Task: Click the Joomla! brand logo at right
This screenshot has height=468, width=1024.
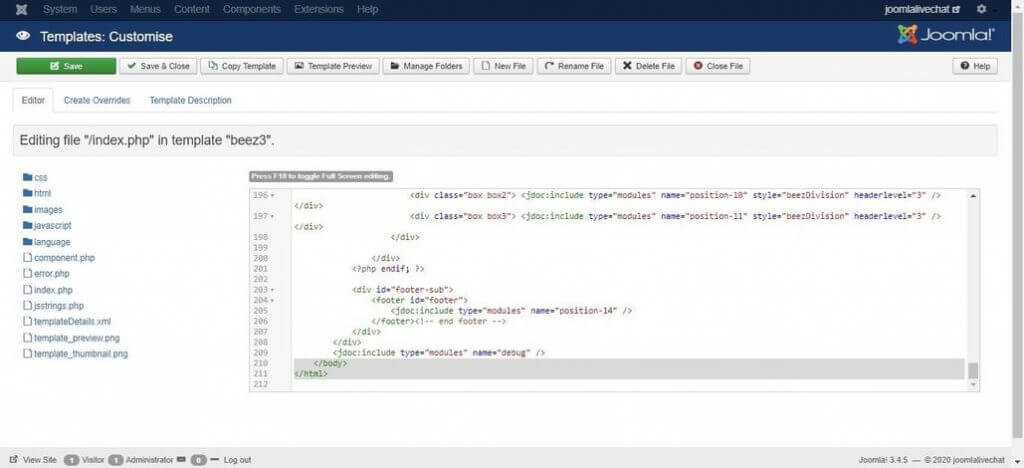Action: pos(947,35)
